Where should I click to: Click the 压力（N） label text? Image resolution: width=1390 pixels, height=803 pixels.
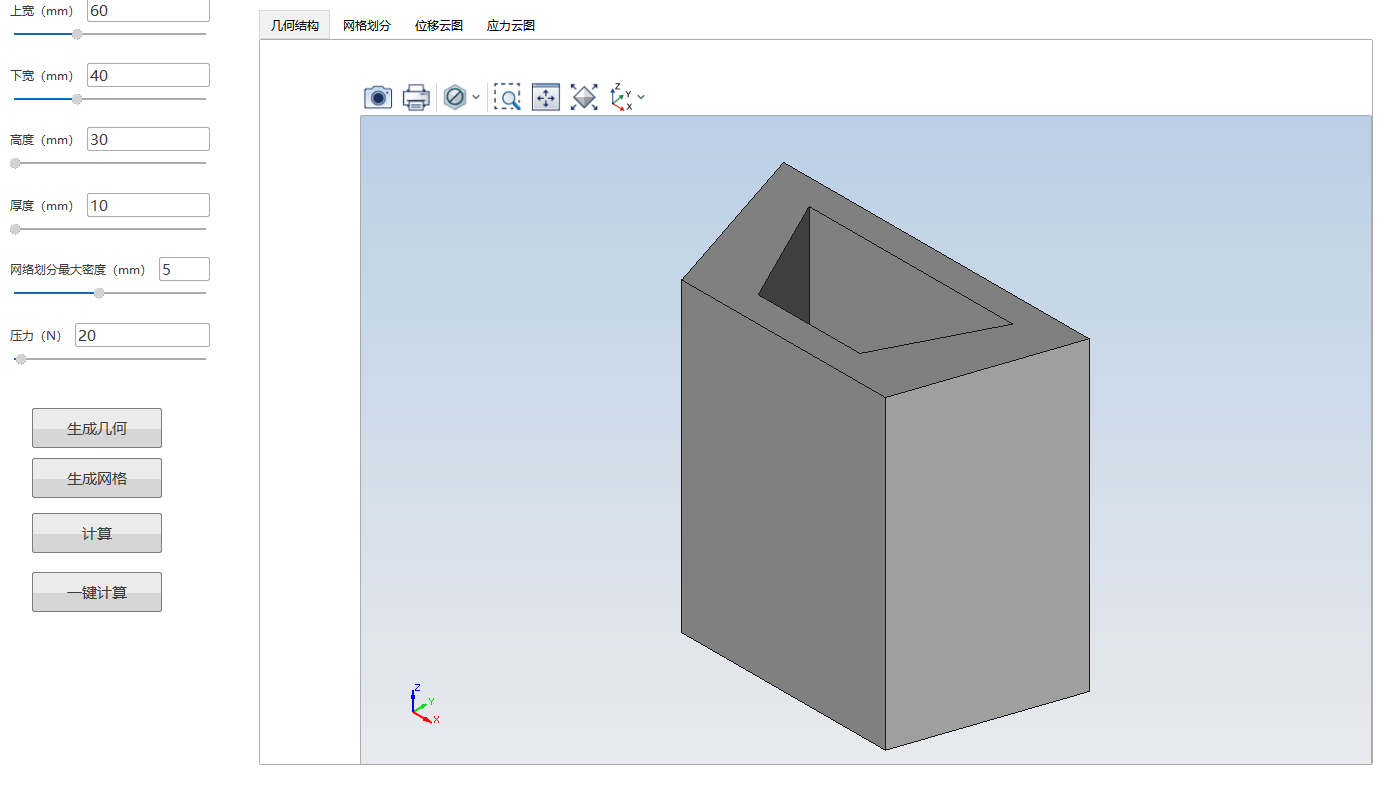point(36,336)
